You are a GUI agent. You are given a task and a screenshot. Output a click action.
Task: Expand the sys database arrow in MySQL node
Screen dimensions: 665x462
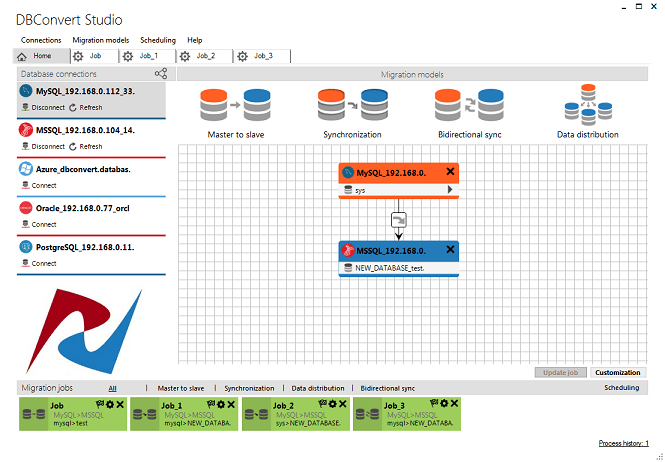click(x=450, y=190)
